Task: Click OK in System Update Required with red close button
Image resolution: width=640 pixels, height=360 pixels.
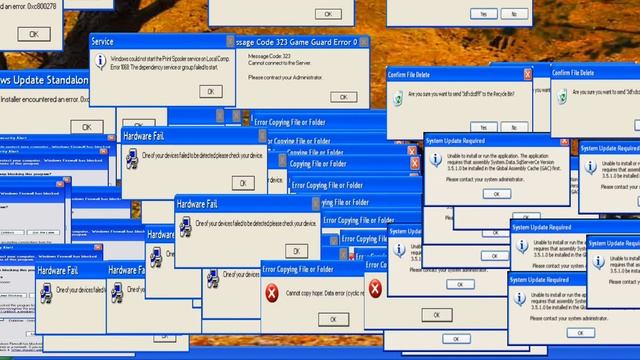Action: pyautogui.click(x=497, y=194)
